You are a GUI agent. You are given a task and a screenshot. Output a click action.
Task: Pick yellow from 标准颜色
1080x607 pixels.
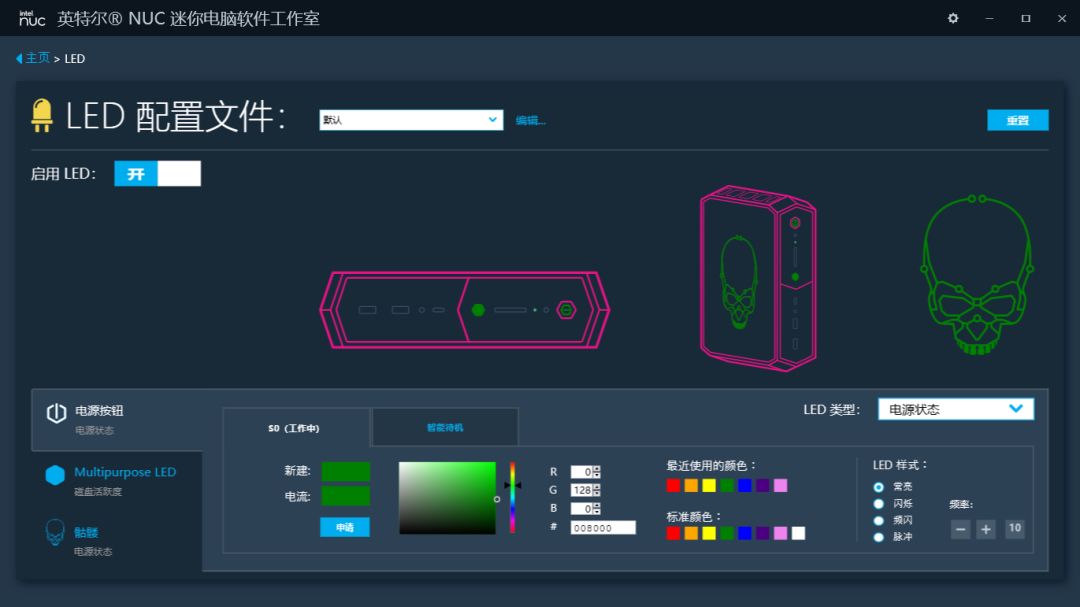click(x=709, y=533)
